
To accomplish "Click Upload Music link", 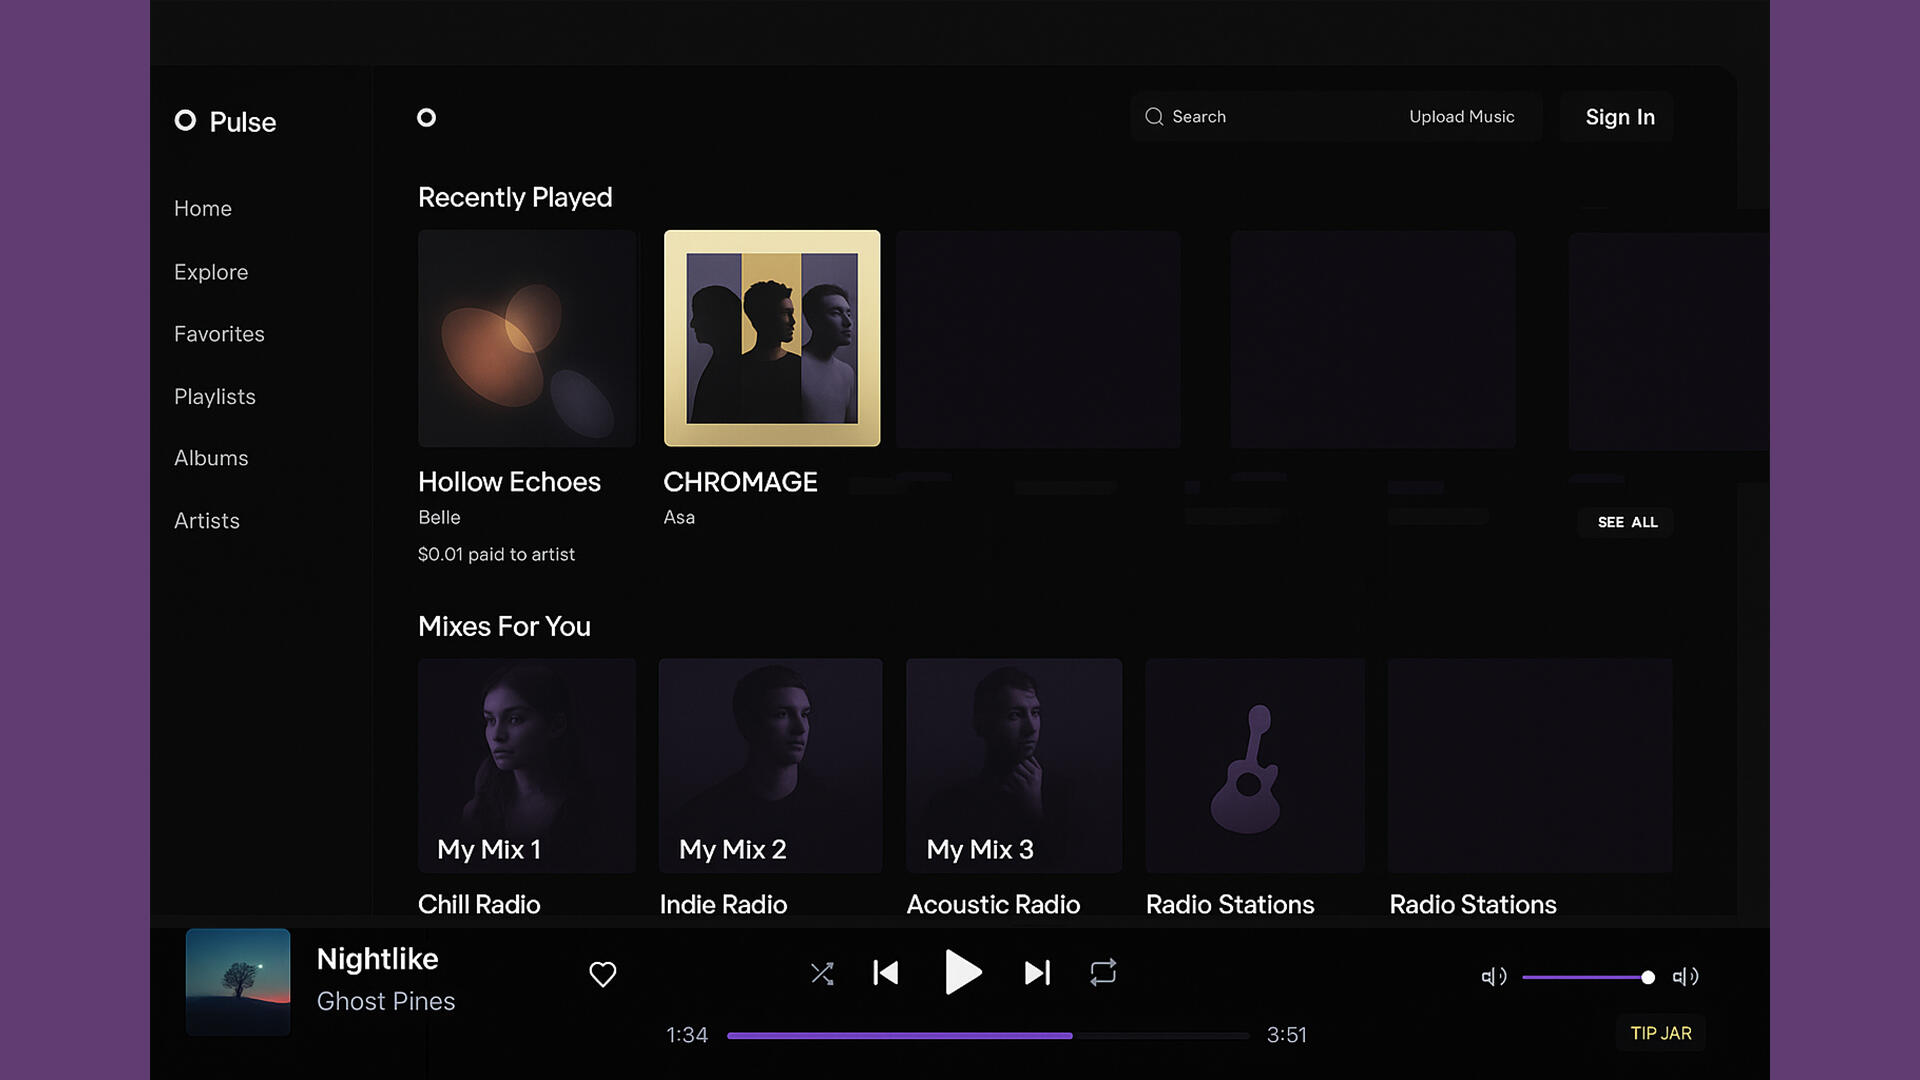I will [x=1461, y=117].
